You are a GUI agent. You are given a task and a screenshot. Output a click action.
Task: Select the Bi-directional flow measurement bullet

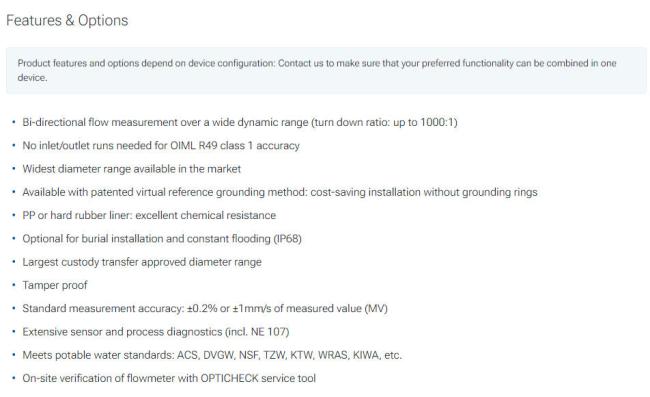pos(240,122)
